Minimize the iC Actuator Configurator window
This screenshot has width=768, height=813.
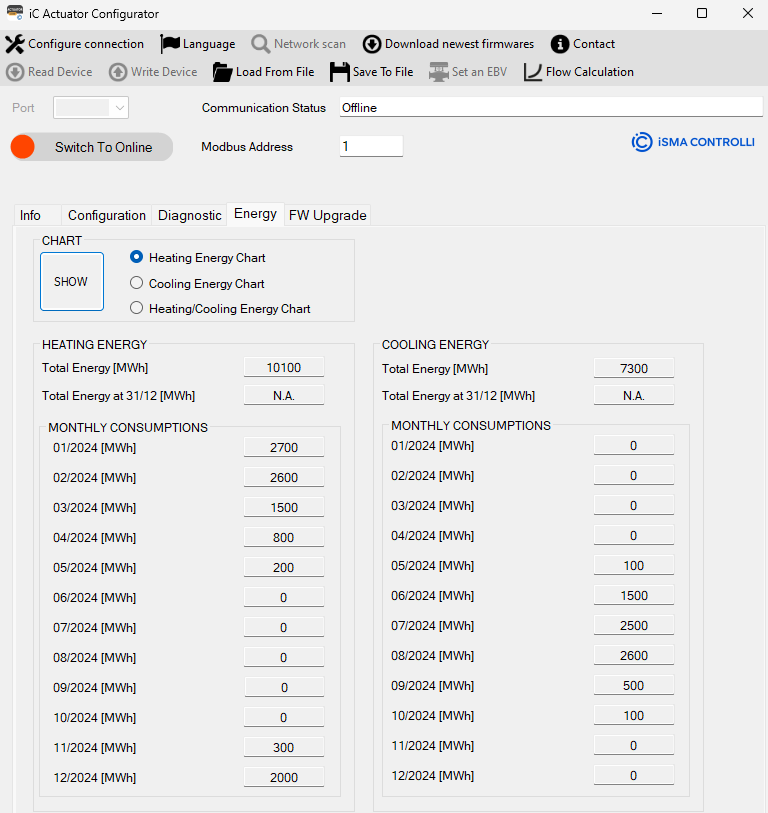(x=657, y=13)
